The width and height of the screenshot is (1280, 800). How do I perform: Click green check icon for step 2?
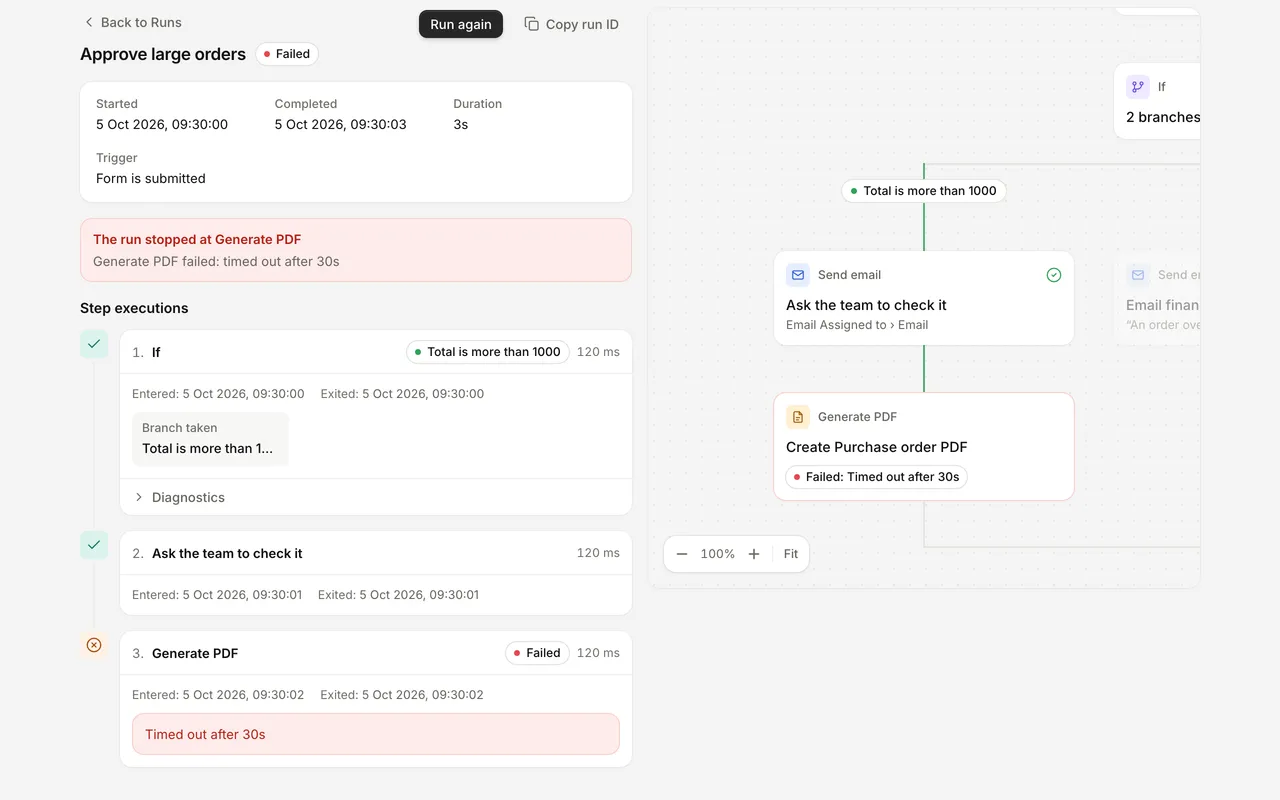(94, 545)
